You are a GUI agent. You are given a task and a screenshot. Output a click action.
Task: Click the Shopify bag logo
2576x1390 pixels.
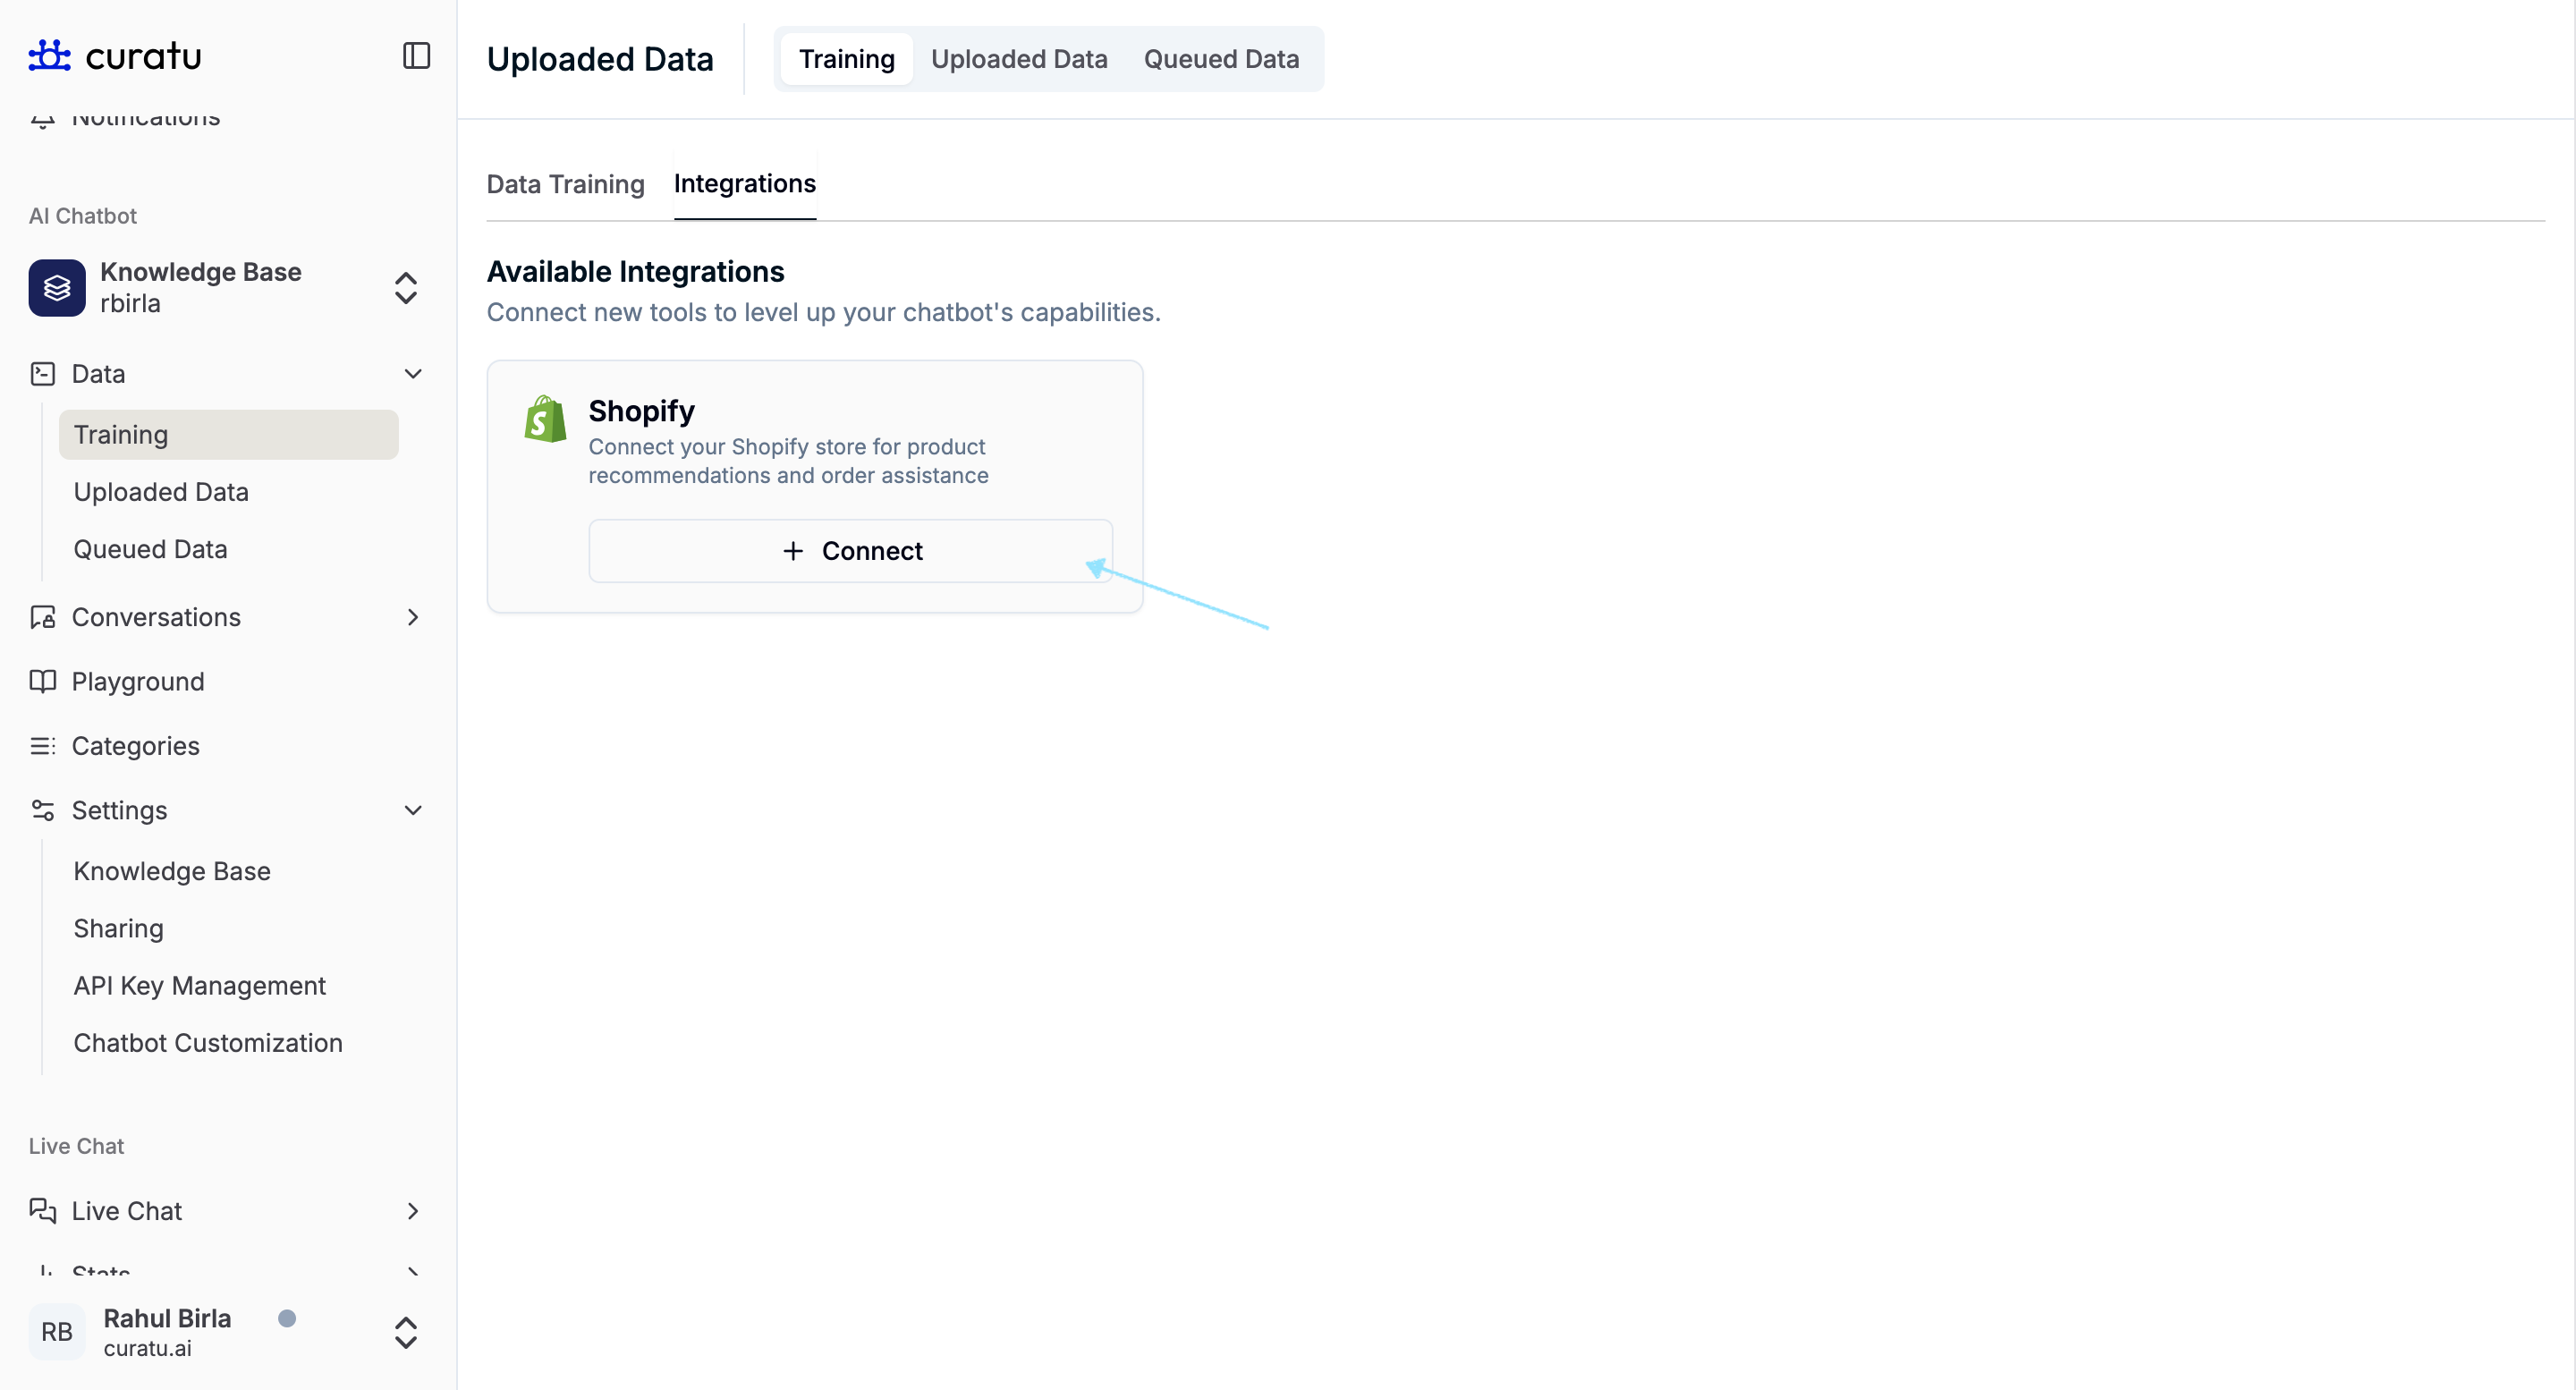(544, 419)
